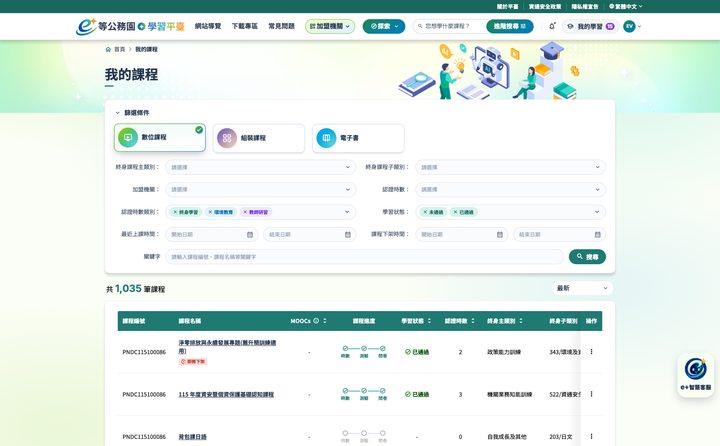Viewport: 720px width, 446px height.
Task: Sort by the 學習狀態 column
Action: pos(429,321)
